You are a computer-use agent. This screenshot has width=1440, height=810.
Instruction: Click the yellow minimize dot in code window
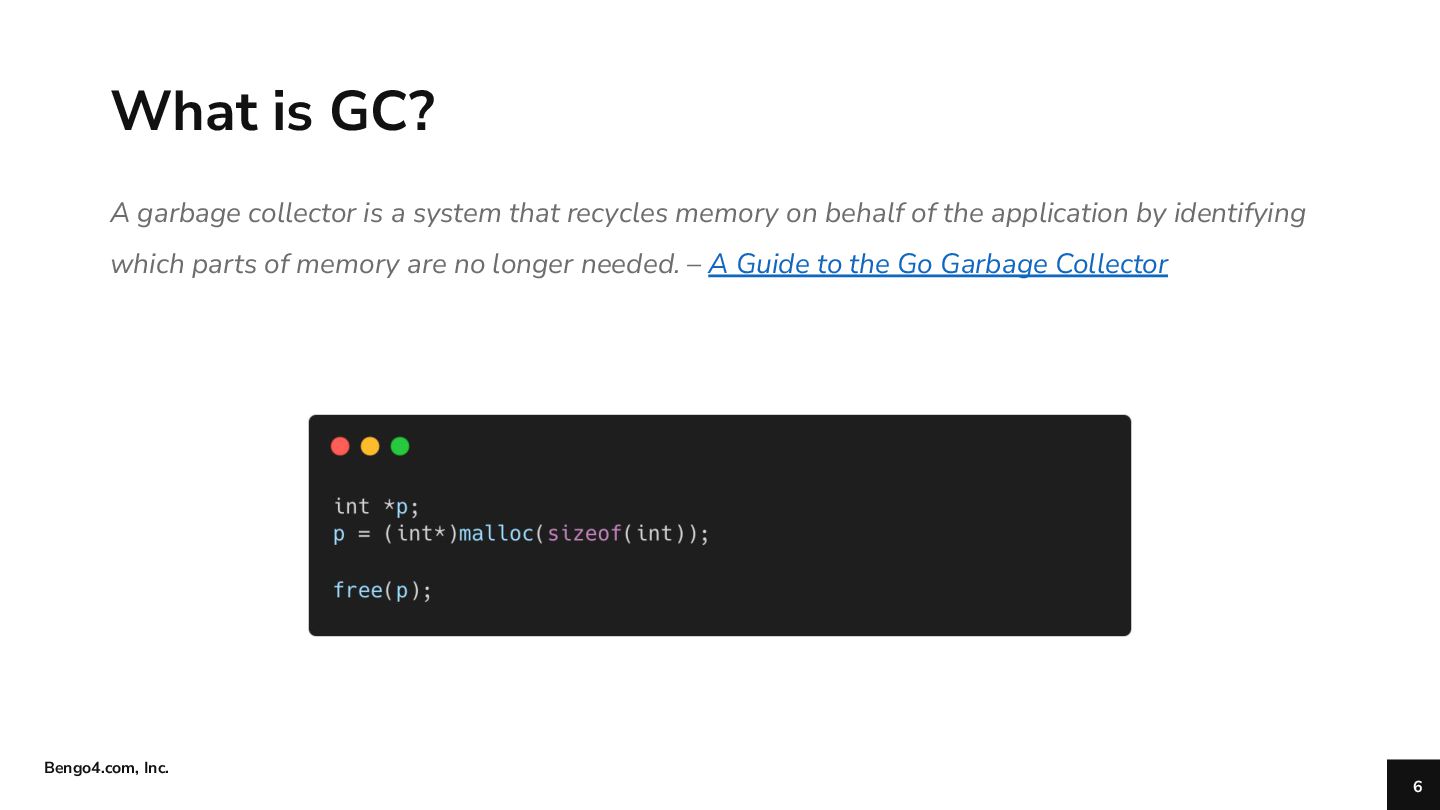click(x=370, y=446)
